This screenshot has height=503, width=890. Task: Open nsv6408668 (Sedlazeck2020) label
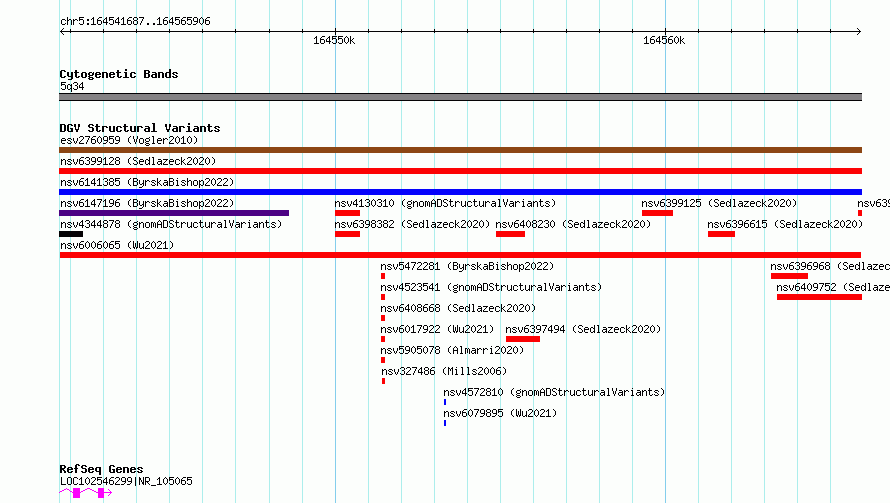tap(458, 308)
